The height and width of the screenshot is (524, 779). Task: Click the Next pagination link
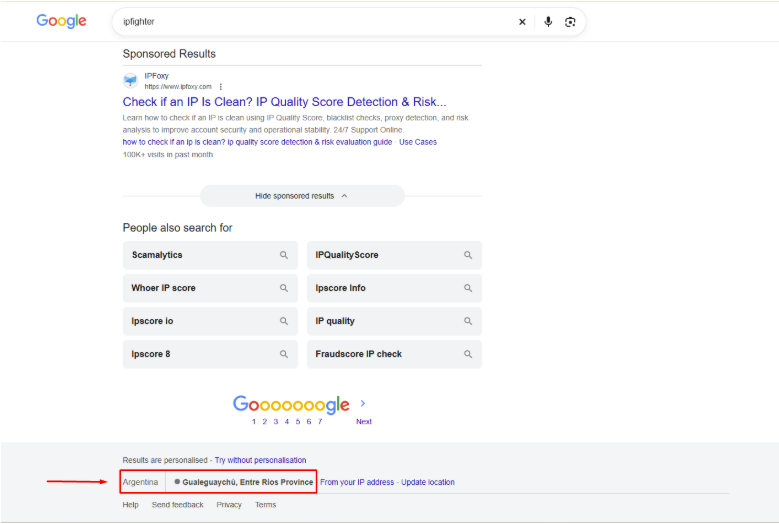coord(364,422)
